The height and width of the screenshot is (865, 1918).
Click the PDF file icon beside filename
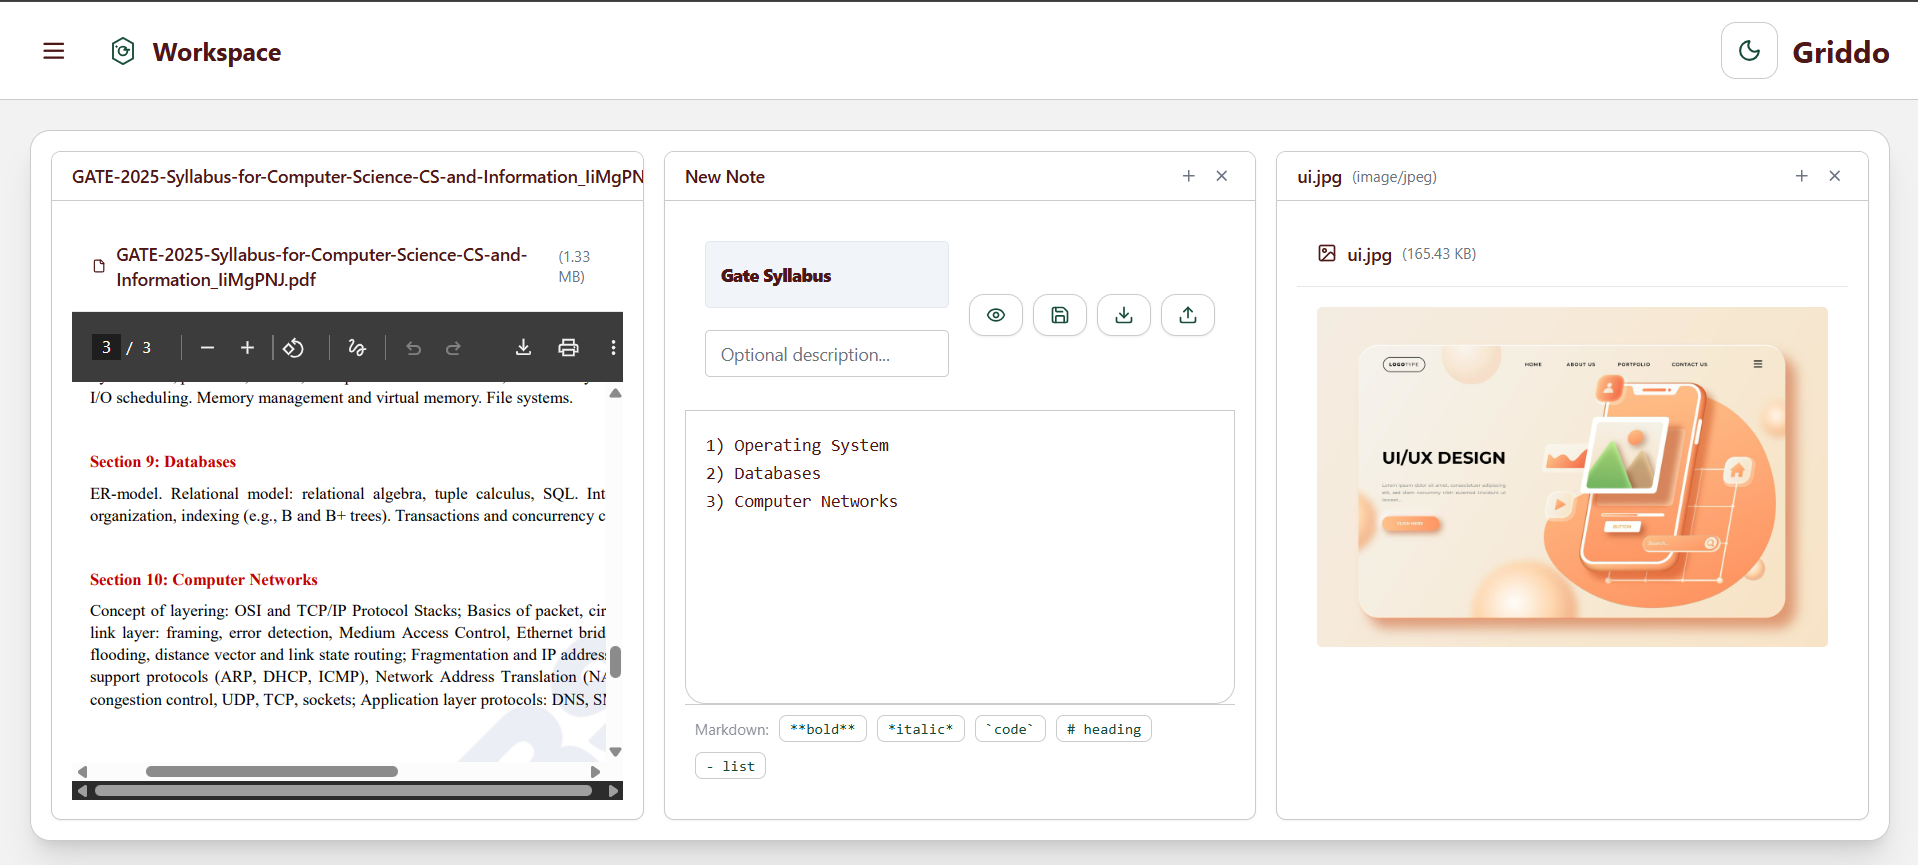(x=99, y=266)
